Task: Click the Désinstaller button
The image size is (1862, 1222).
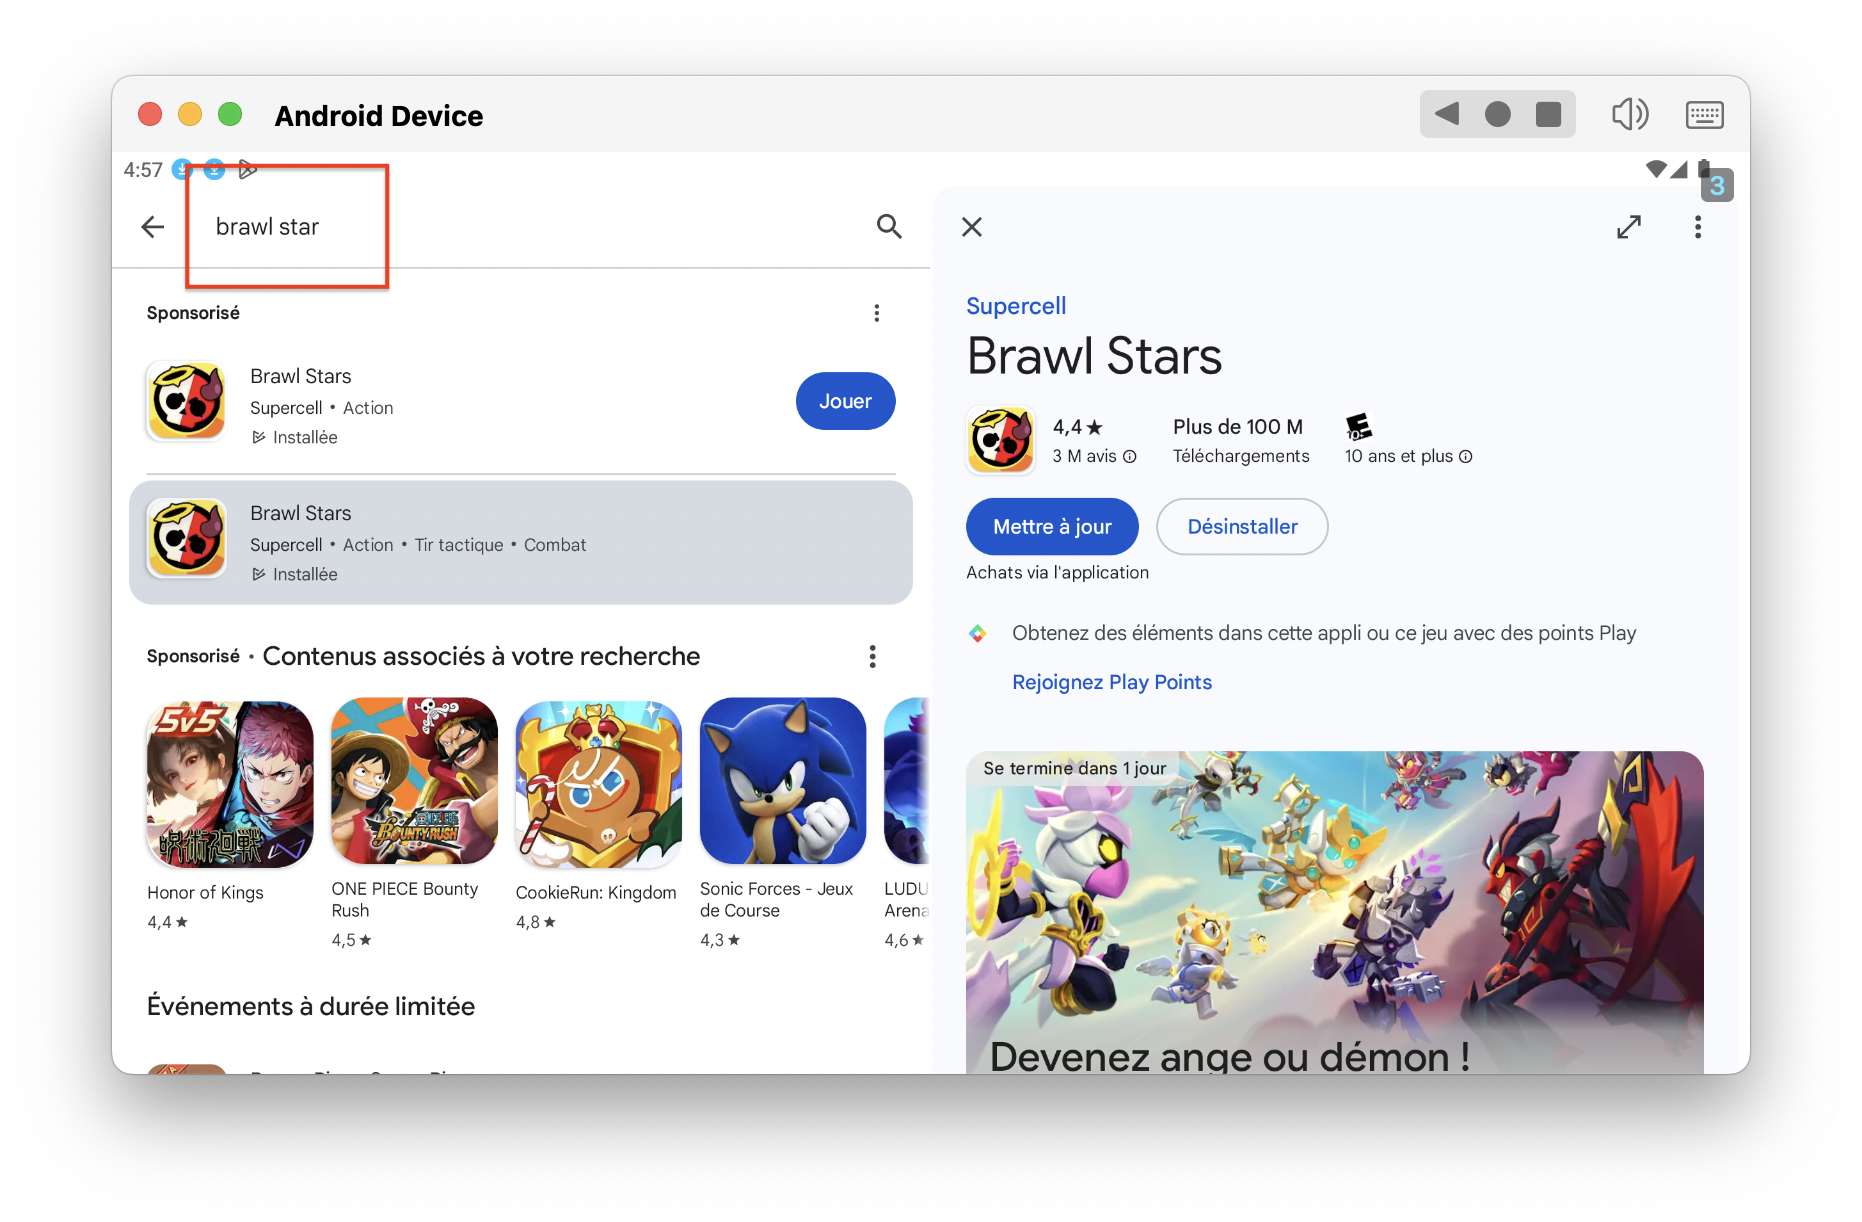Action: pyautogui.click(x=1242, y=527)
